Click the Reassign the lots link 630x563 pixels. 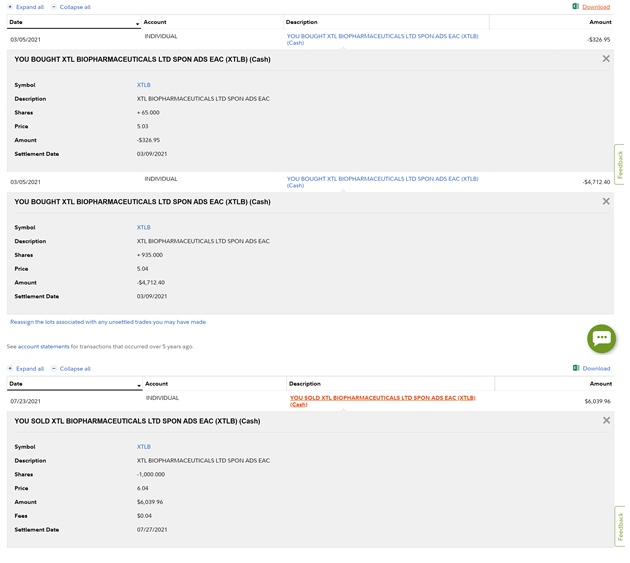108,322
